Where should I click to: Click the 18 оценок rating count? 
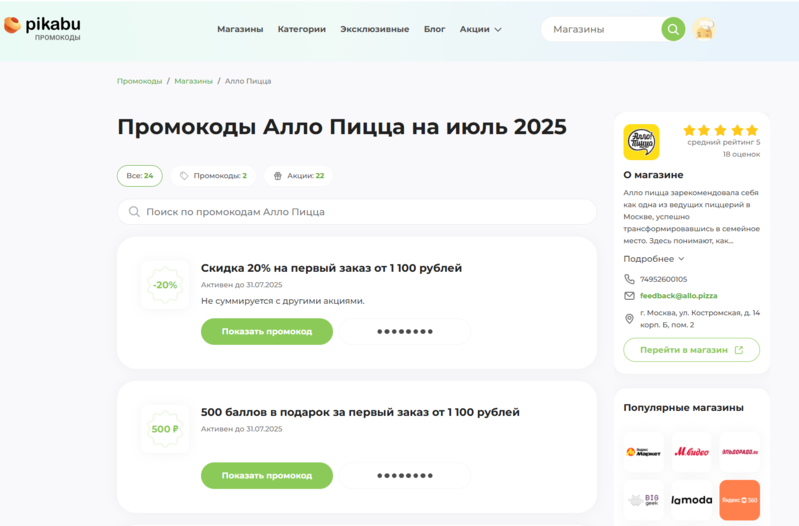pyautogui.click(x=741, y=154)
